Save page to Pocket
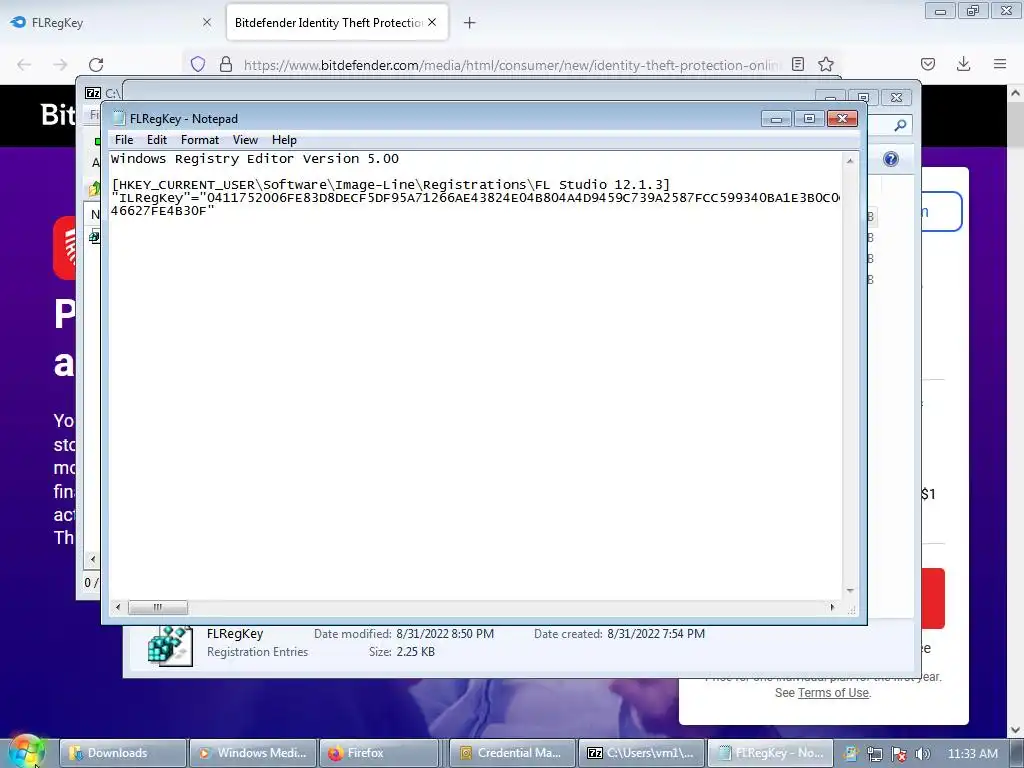Viewport: 1024px width, 768px height. [928, 64]
